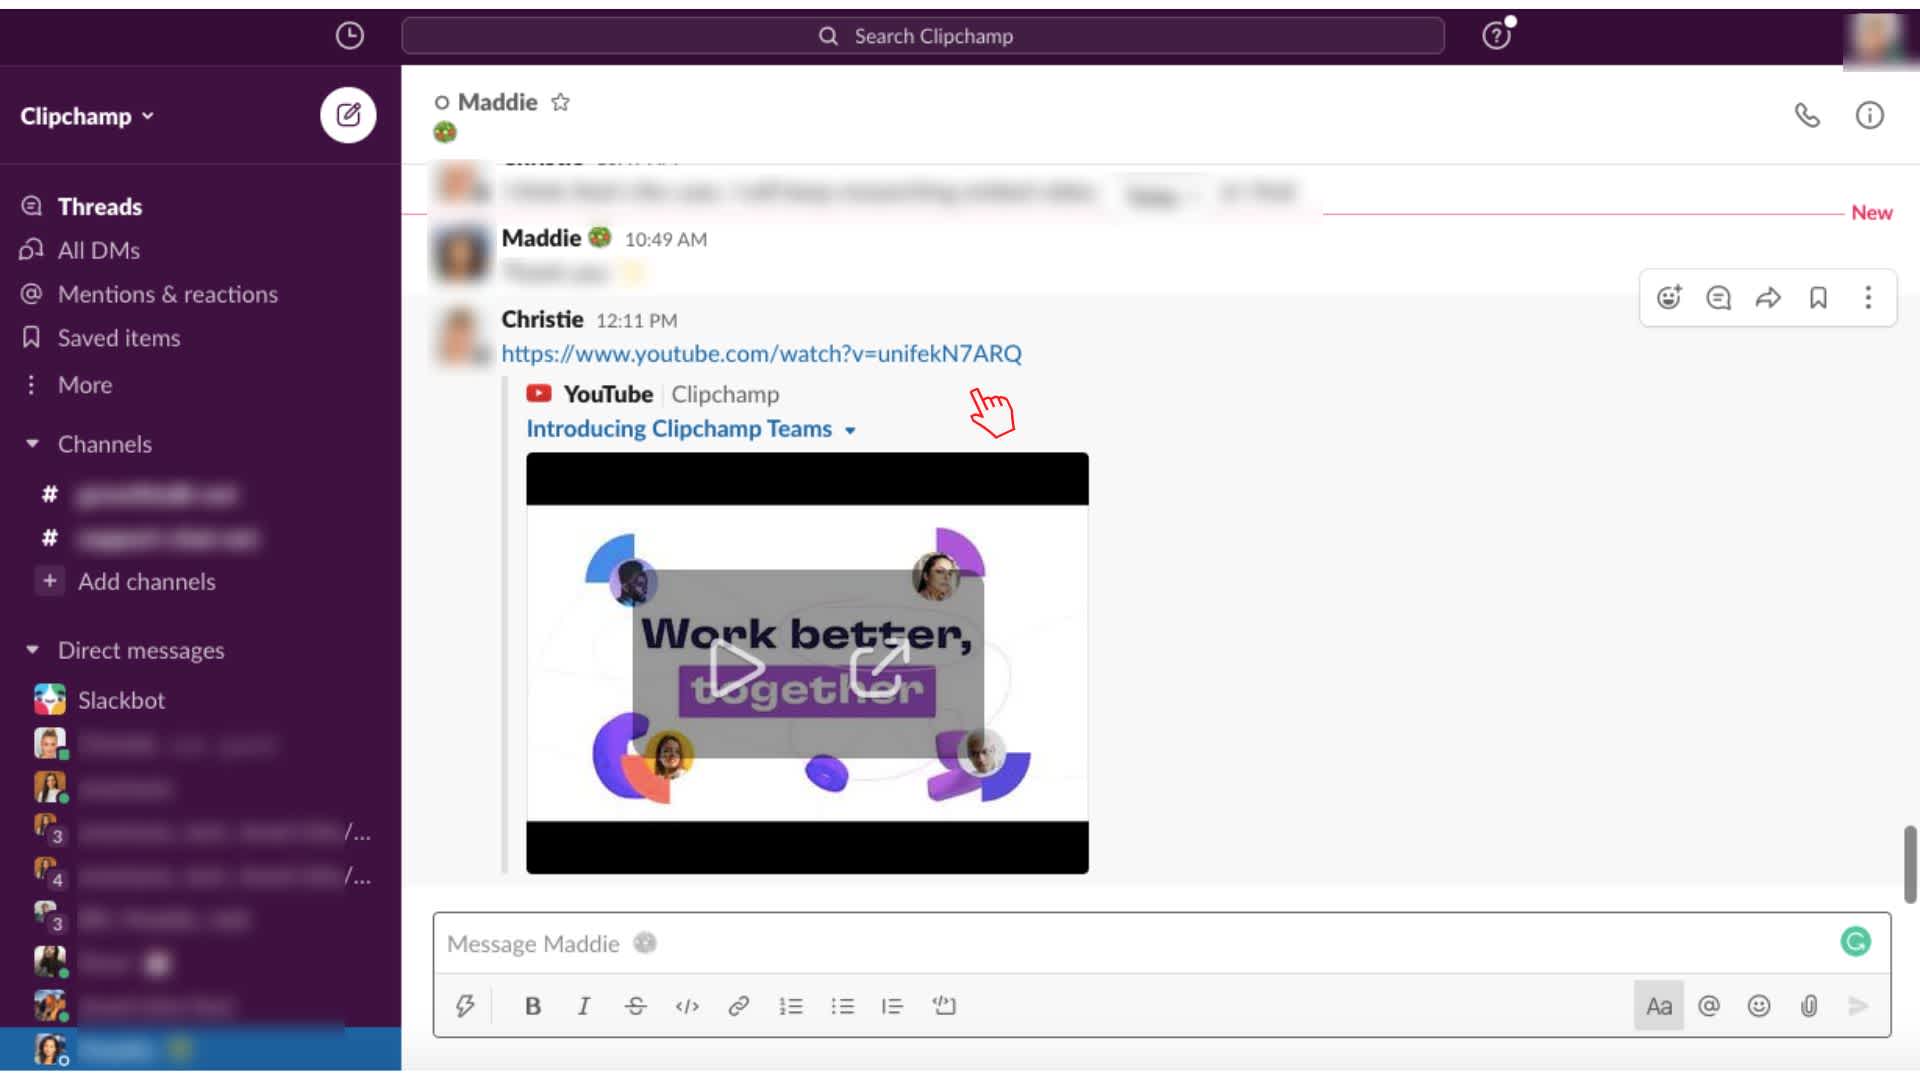The image size is (1920, 1080).
Task: Attach a file with paperclip
Action: (1809, 1006)
